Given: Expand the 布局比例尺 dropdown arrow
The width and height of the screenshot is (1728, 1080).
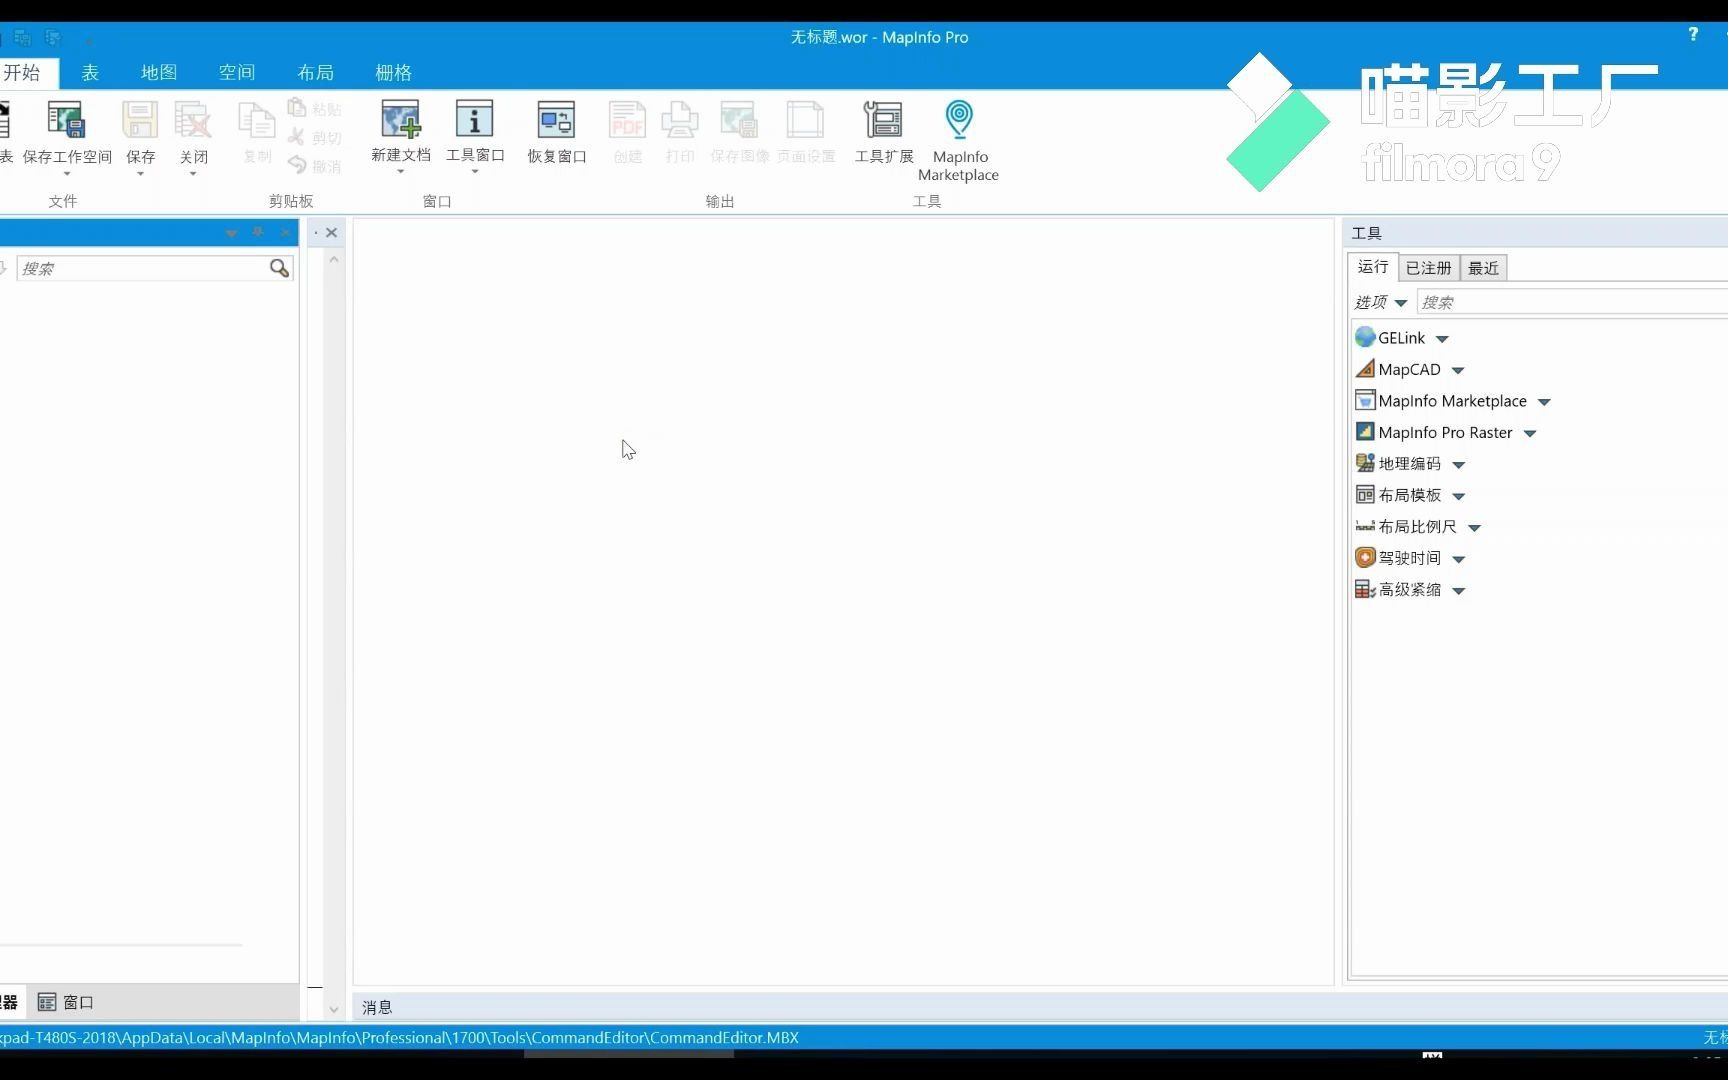Looking at the screenshot, I should [x=1475, y=528].
